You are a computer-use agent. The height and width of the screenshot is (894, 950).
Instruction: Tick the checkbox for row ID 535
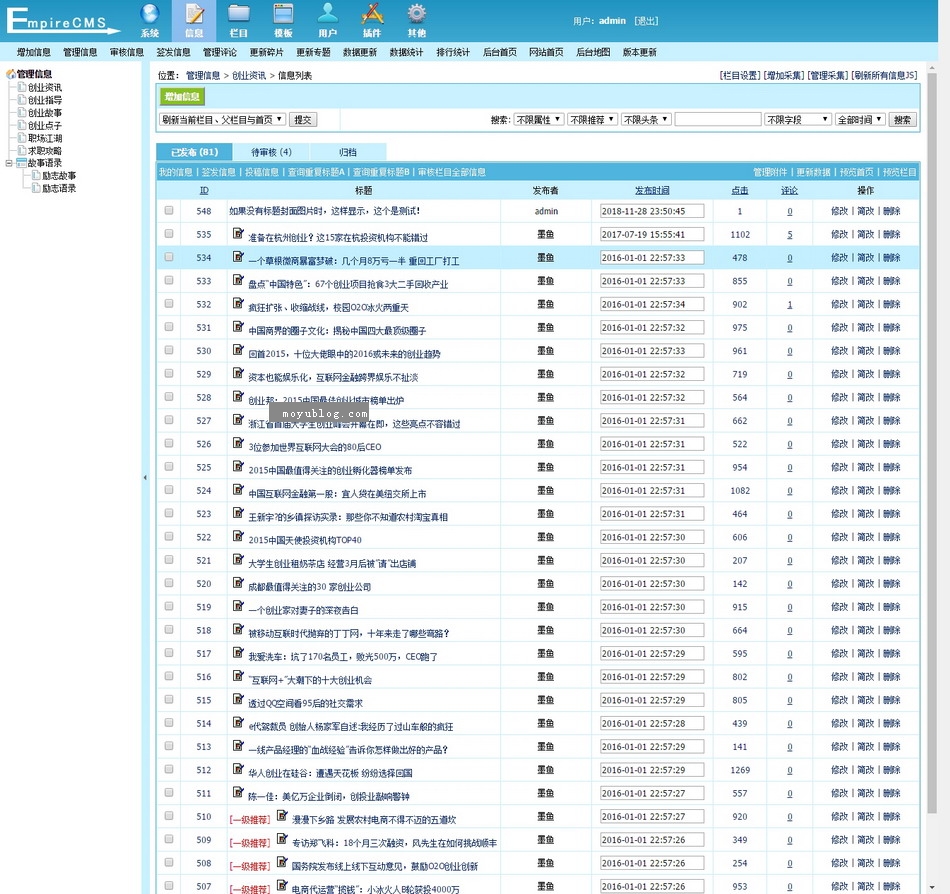point(169,233)
